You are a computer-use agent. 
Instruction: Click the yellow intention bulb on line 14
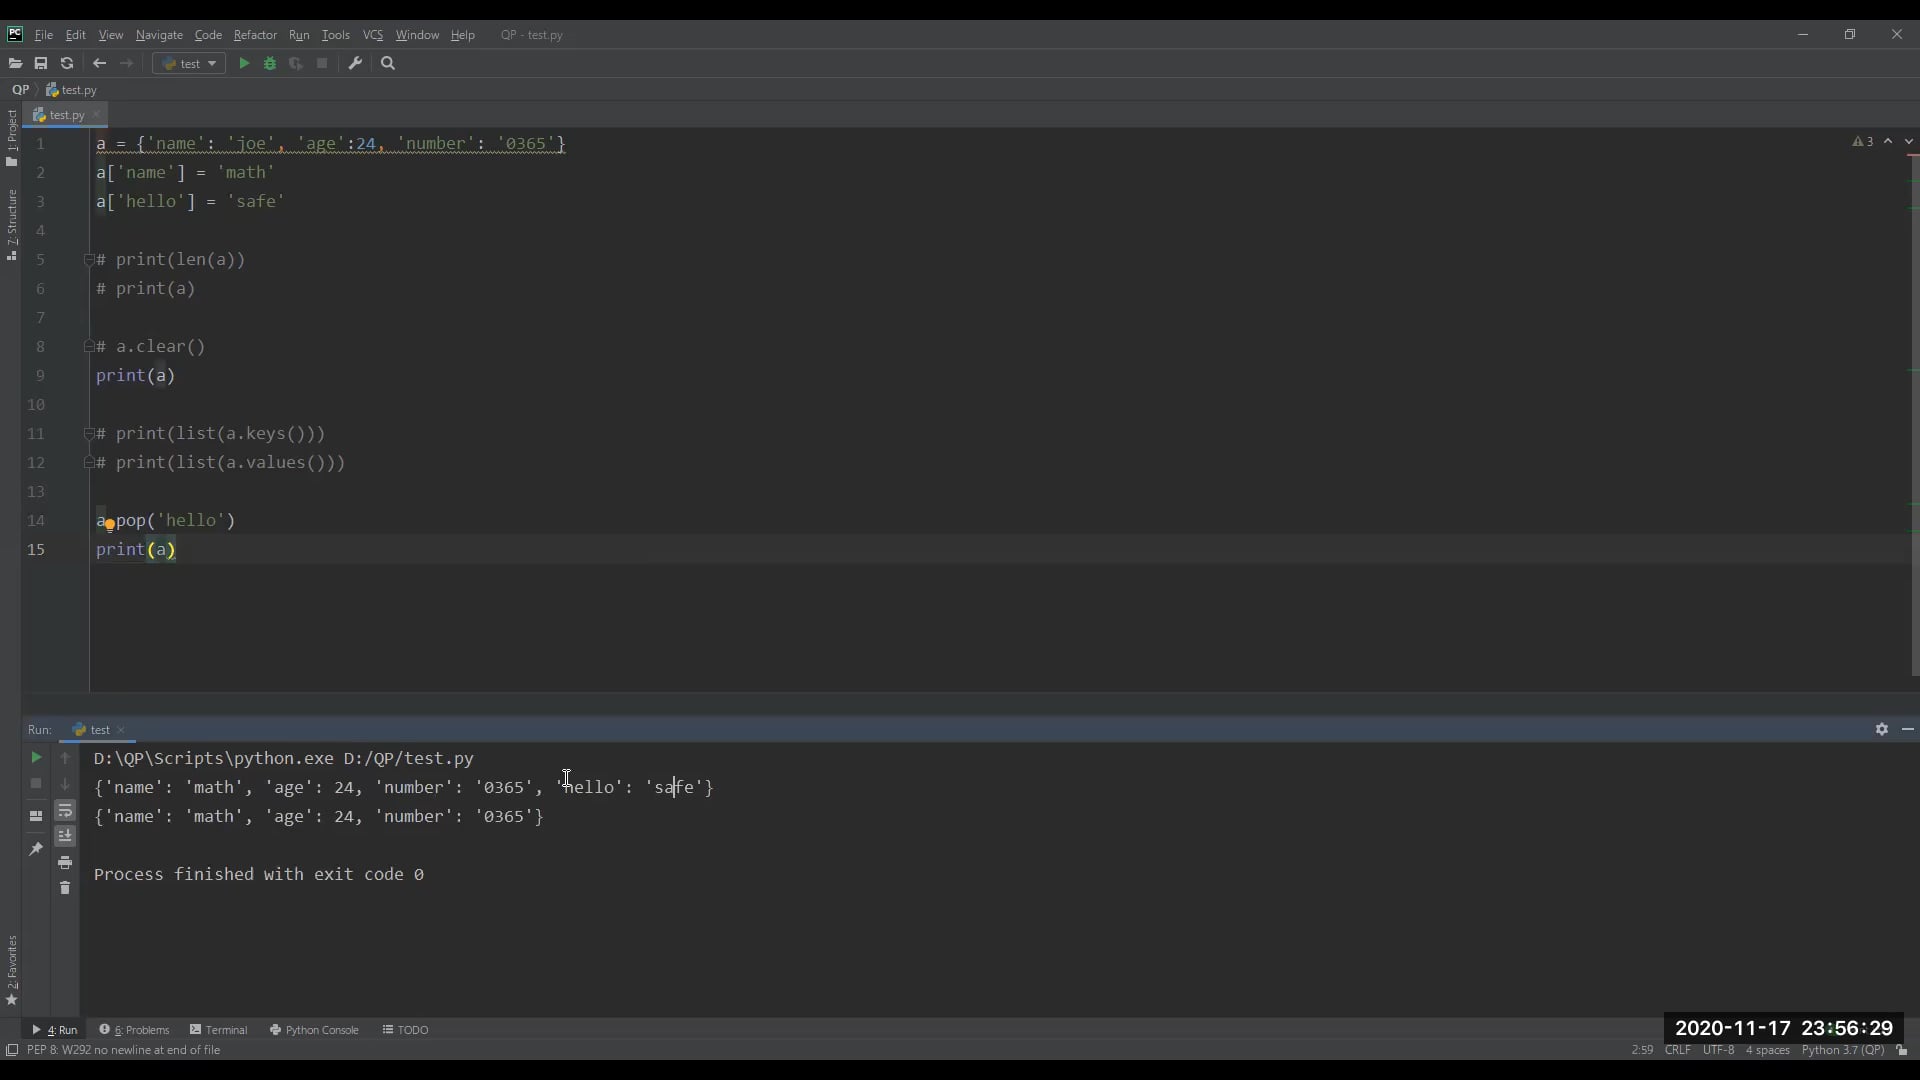110,524
